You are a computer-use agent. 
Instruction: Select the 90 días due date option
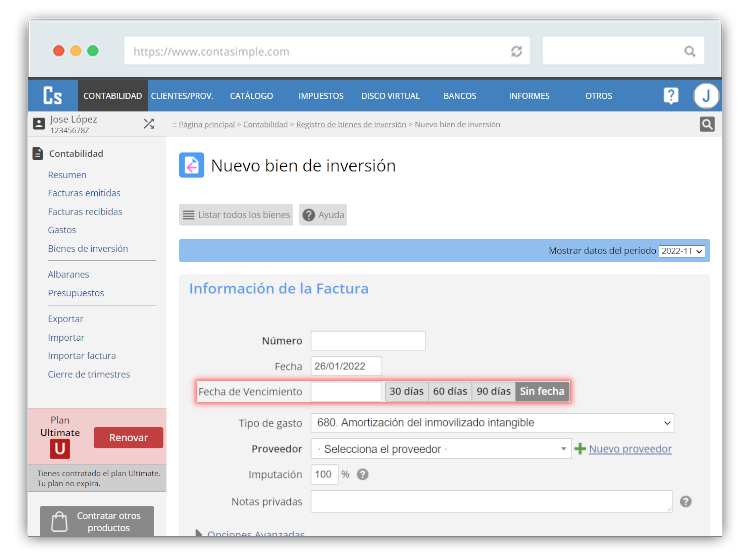[x=494, y=391]
